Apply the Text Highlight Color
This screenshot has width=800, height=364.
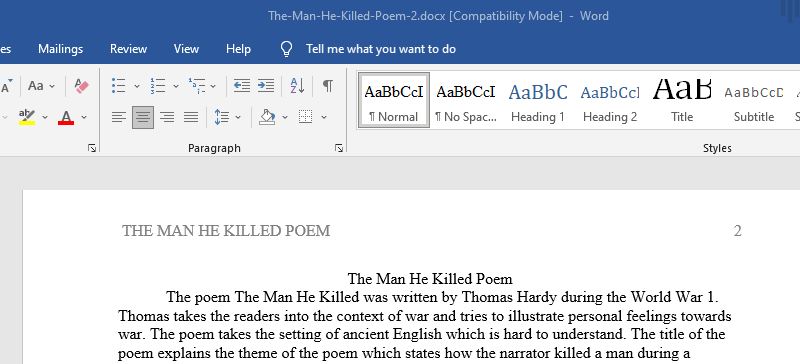(x=27, y=117)
